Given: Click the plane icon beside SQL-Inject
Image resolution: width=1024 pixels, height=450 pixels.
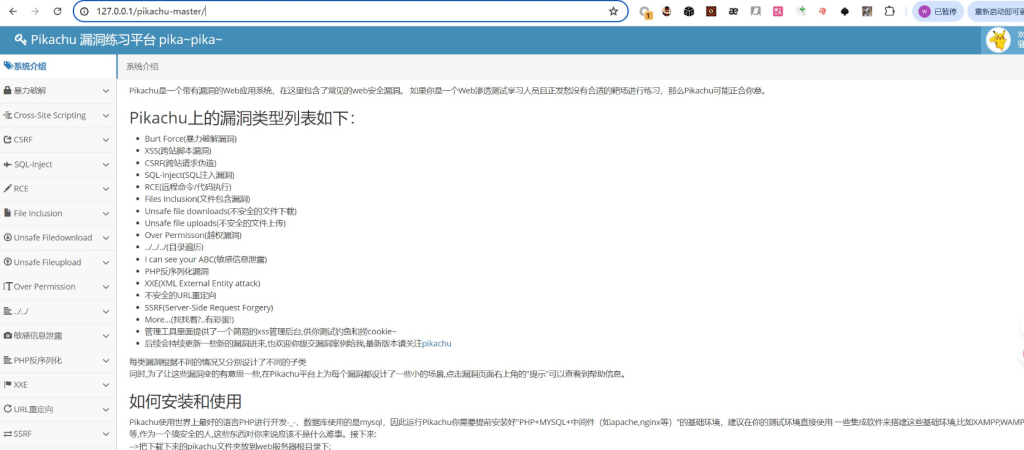Looking at the screenshot, I should point(8,164).
